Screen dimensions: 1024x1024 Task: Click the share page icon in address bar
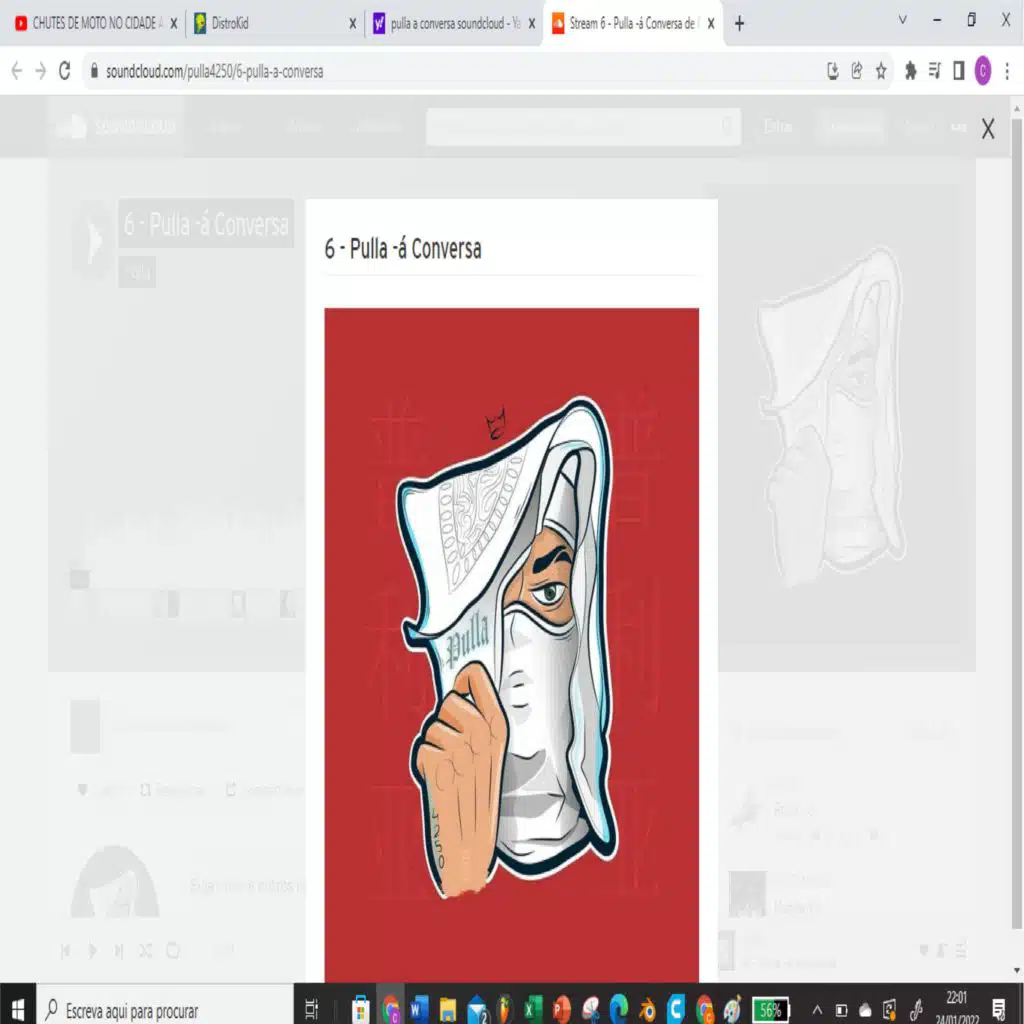pos(857,71)
